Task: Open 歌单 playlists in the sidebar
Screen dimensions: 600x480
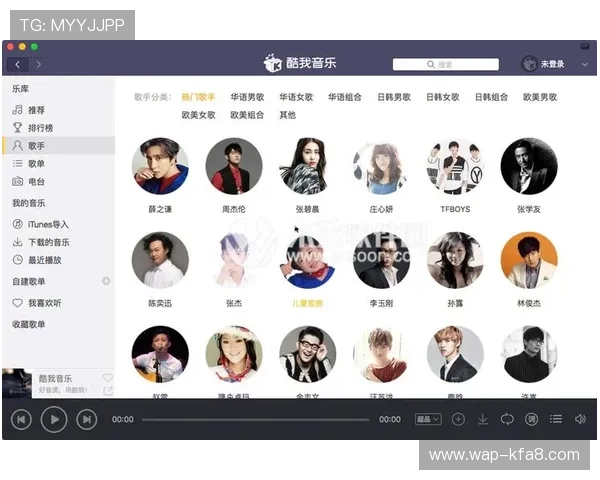Action: [59, 163]
